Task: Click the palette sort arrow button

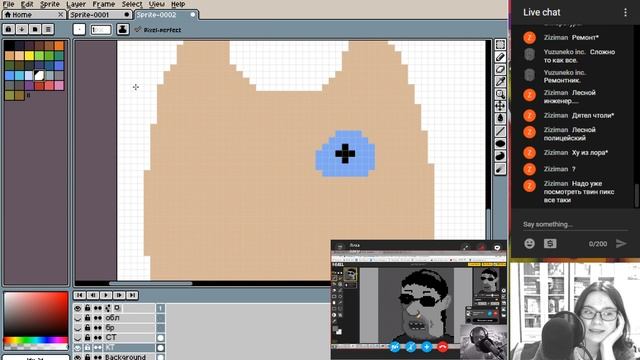Action: [x=22, y=29]
